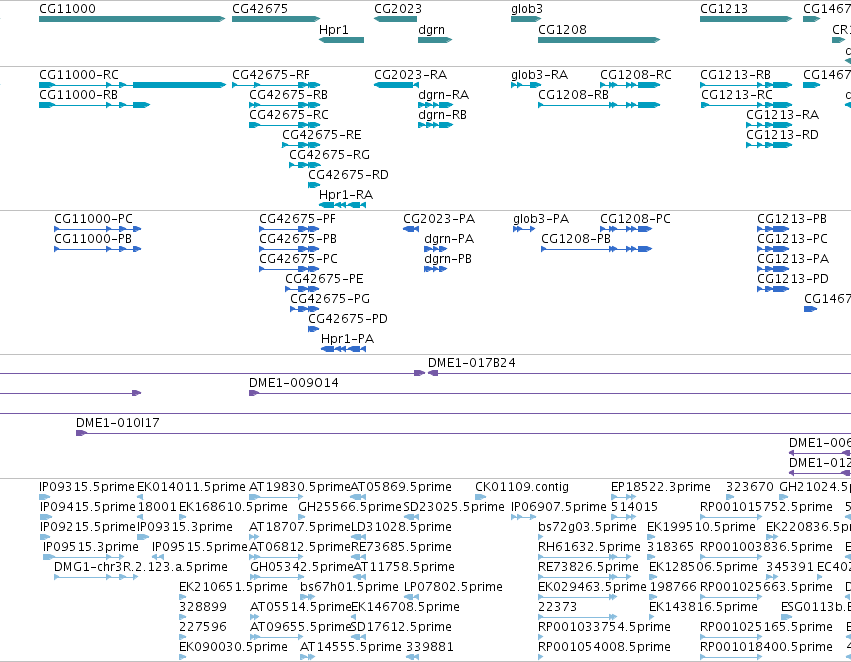Select the CG1213-RD transcript label

pos(783,135)
